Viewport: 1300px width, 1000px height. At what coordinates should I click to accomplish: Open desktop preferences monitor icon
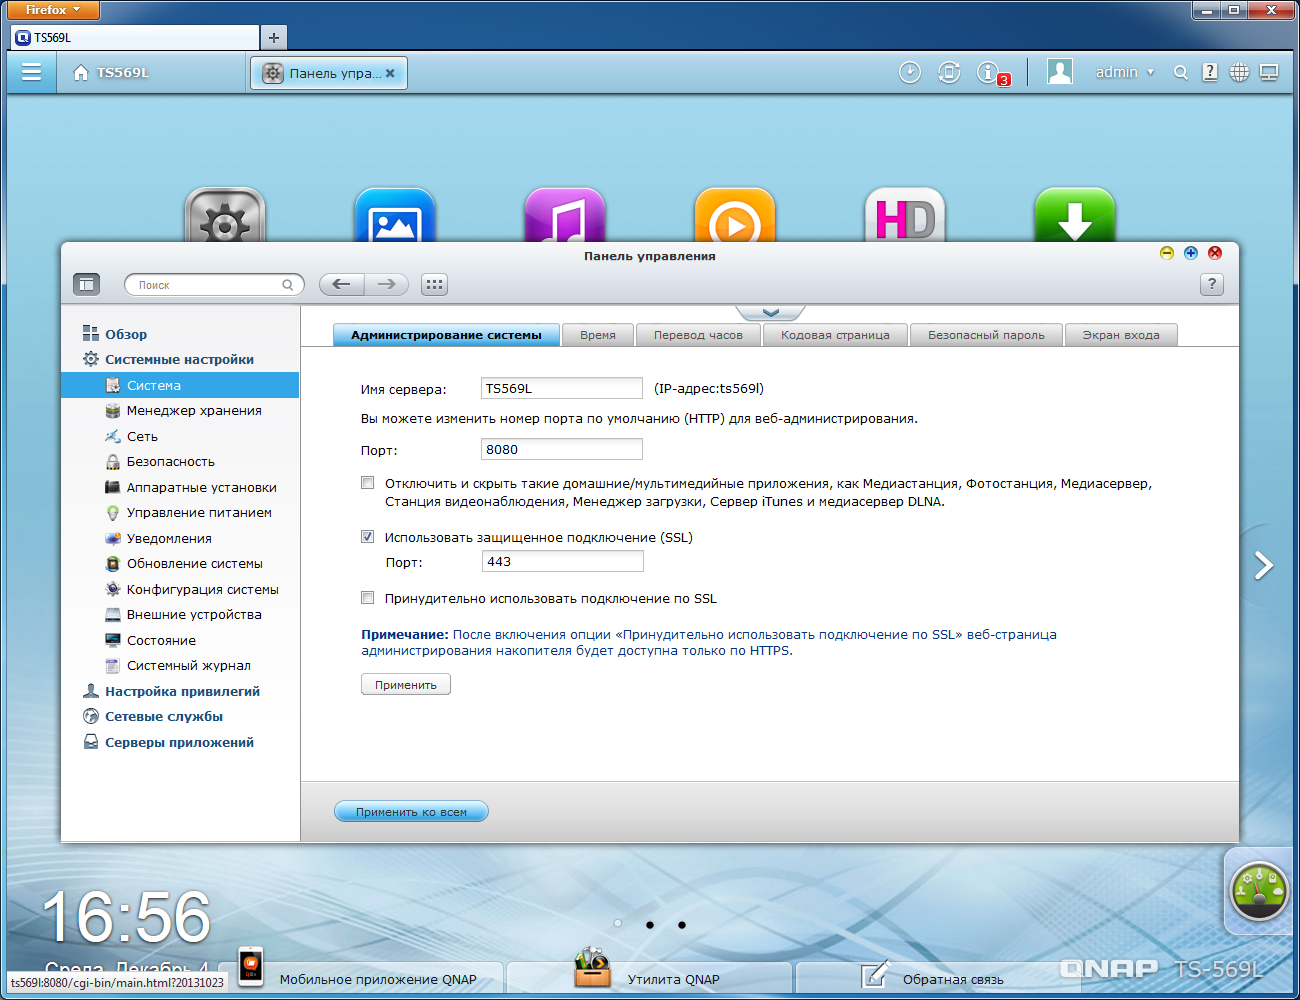(1269, 72)
